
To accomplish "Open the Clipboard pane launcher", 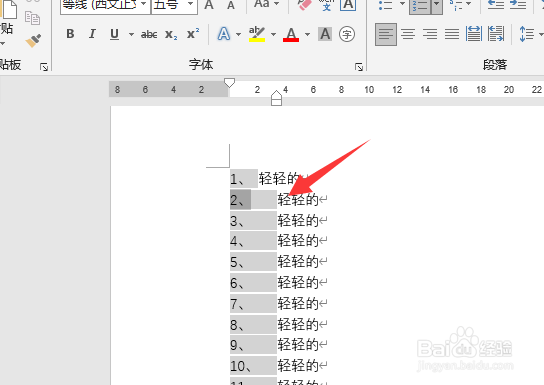I will pos(44,67).
